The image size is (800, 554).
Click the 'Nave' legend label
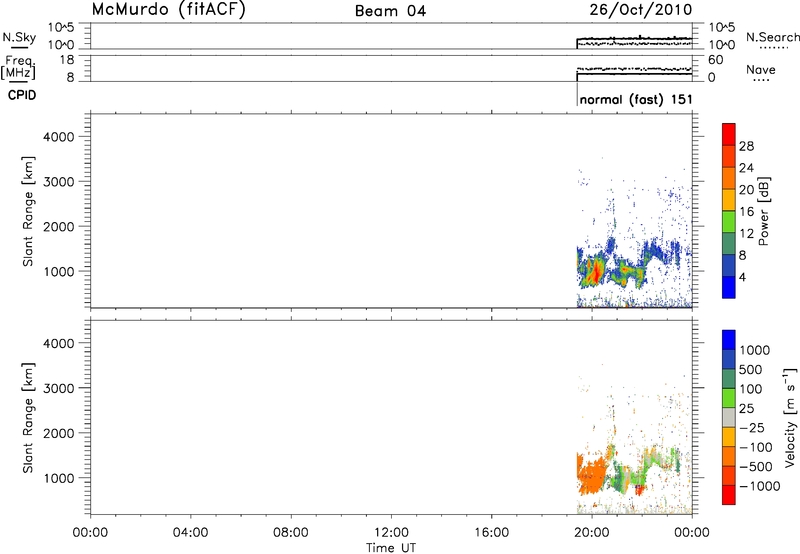[x=761, y=69]
